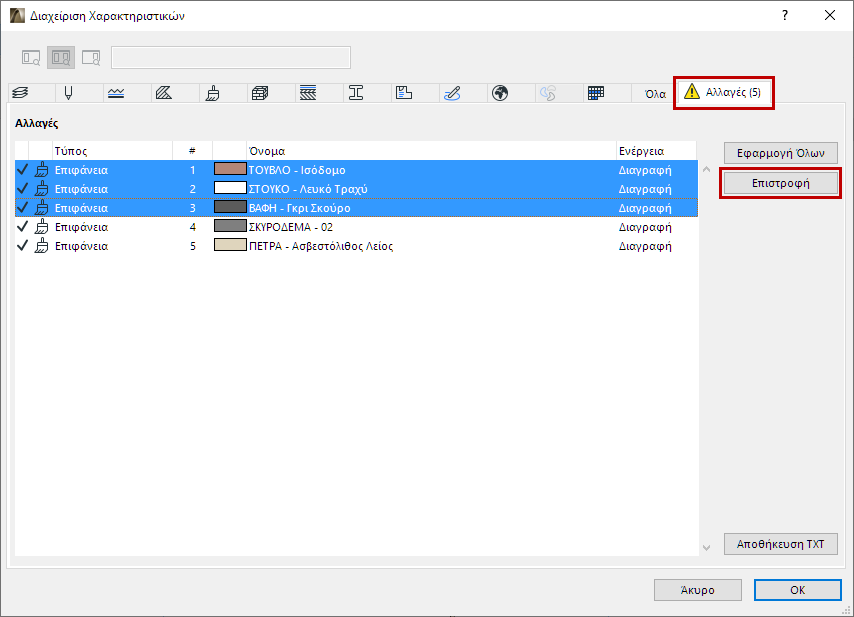Select the globe Cities tab icon
This screenshot has height=617, width=854.
coord(499,93)
